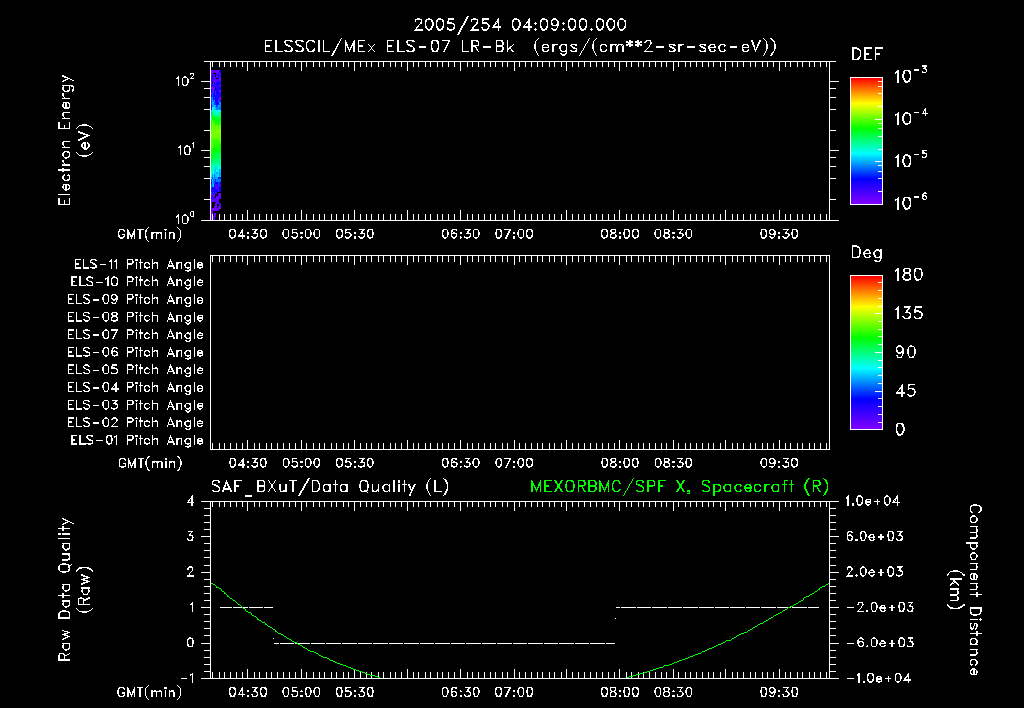
Task: Click the Electron Energy (eV) axis label
Action: [x=74, y=140]
